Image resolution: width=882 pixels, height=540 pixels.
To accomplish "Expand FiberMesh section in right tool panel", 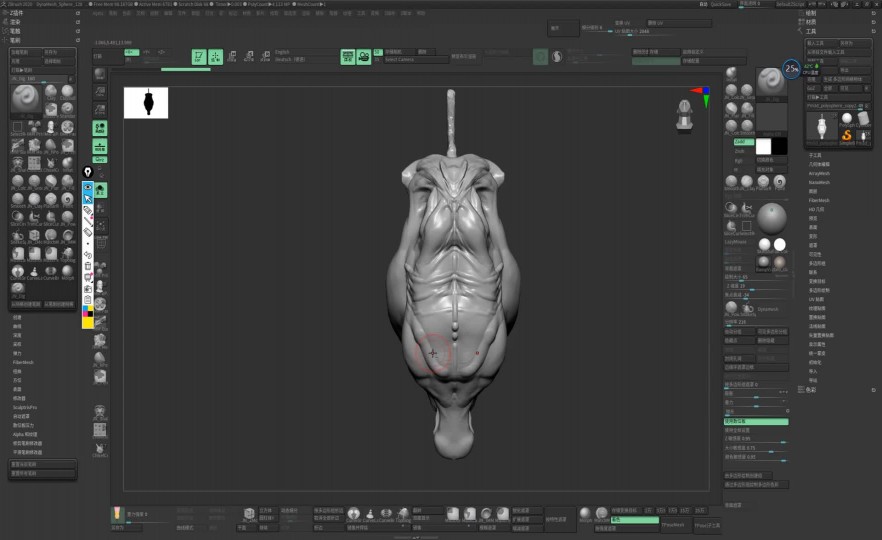I will click(x=819, y=200).
